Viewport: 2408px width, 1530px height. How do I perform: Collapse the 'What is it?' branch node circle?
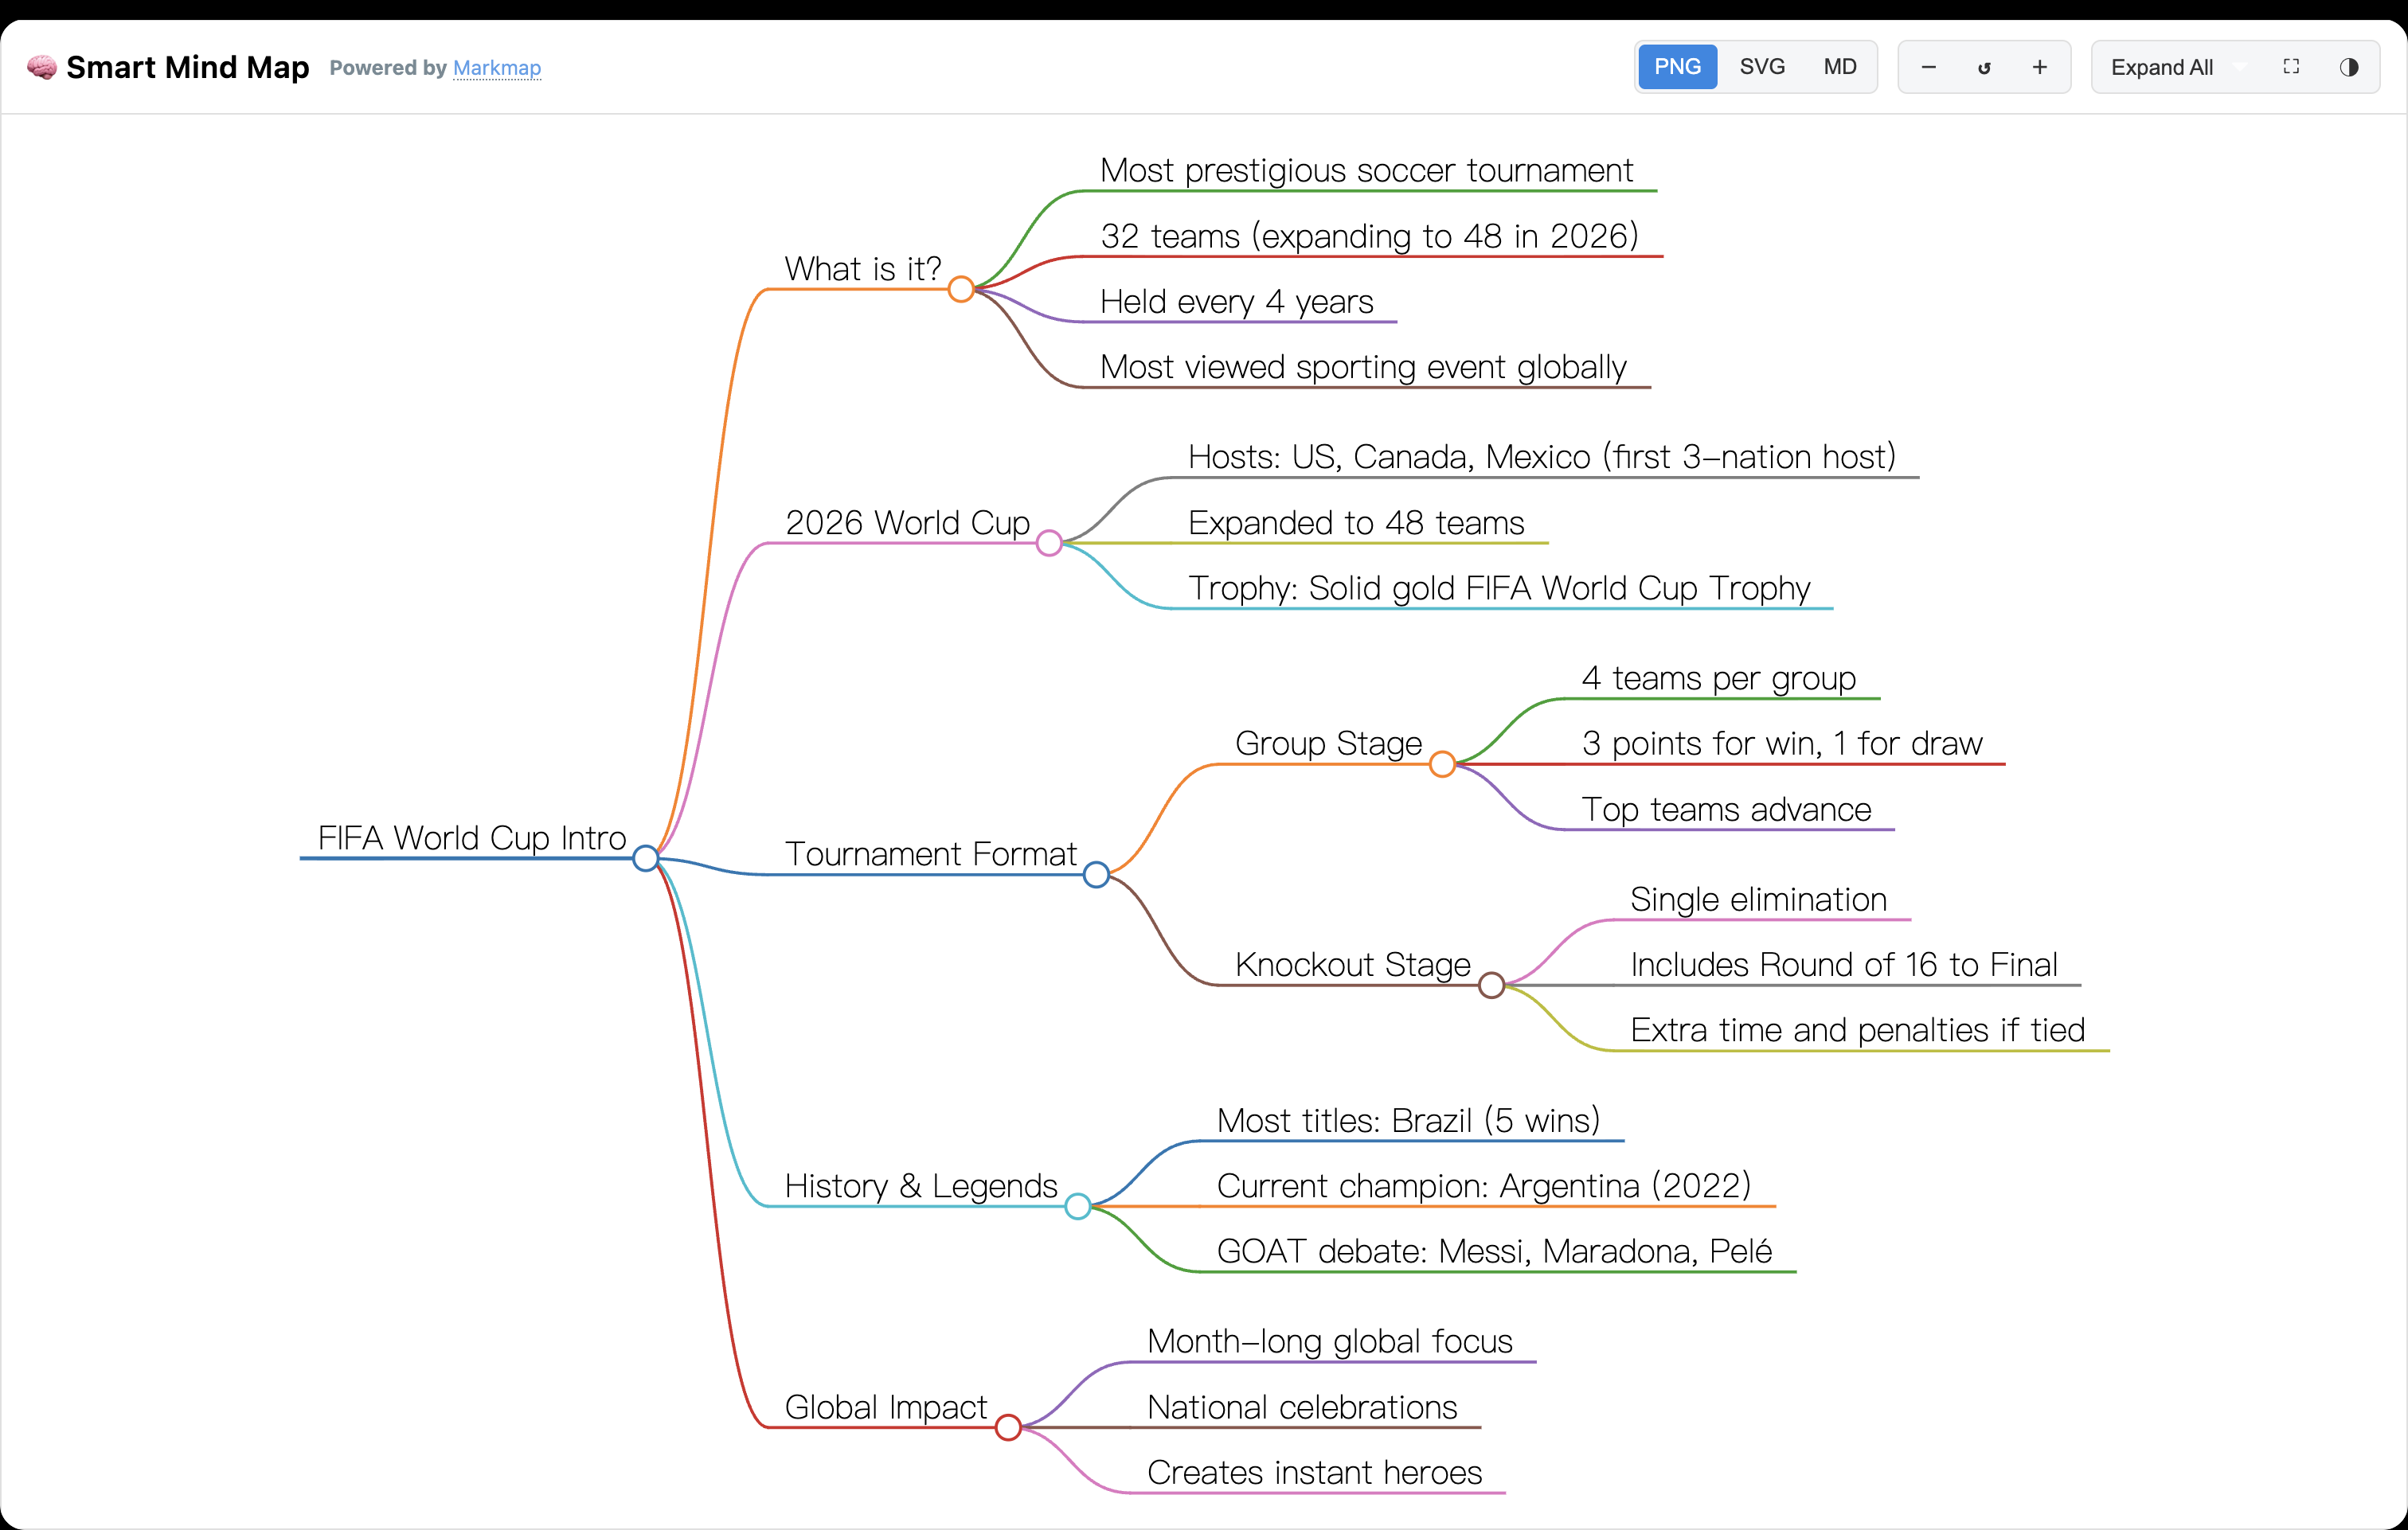(961, 289)
